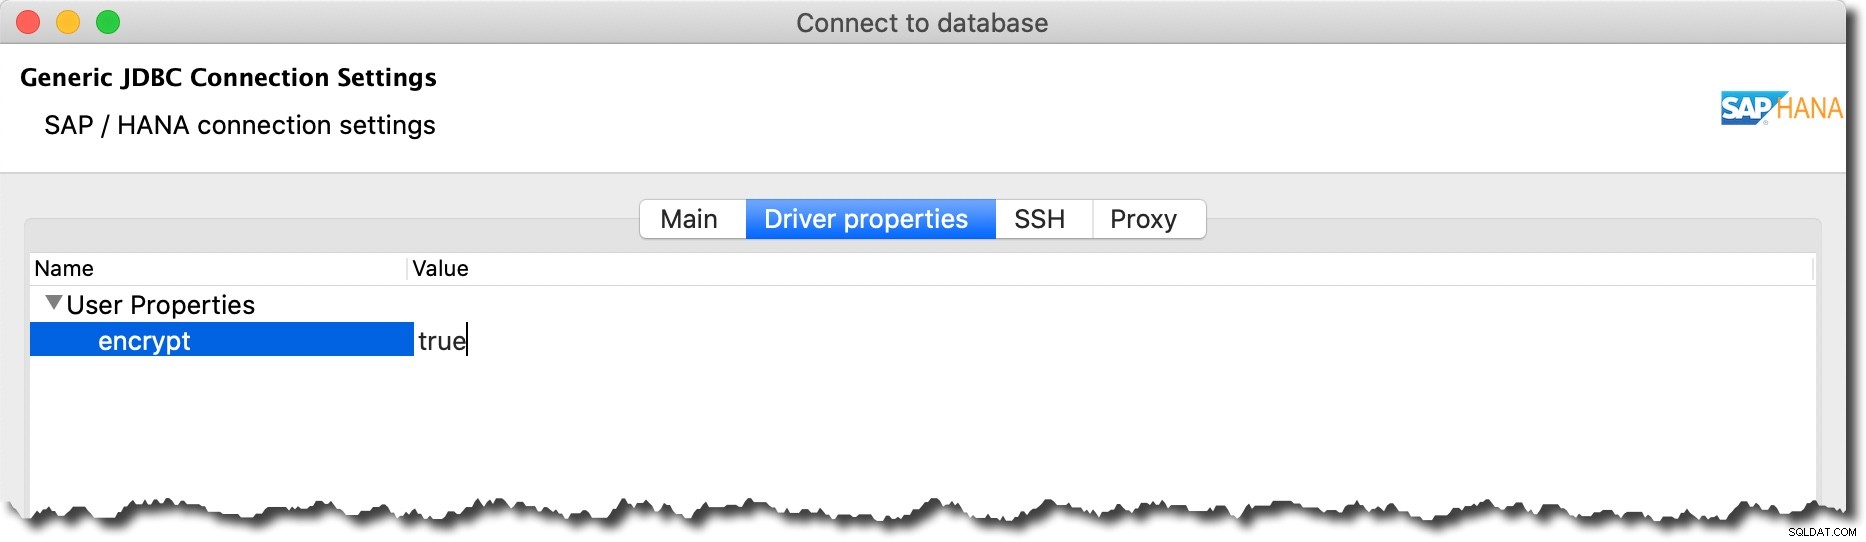
Task: Collapse the User Properties disclosure triangle
Action: click(54, 303)
